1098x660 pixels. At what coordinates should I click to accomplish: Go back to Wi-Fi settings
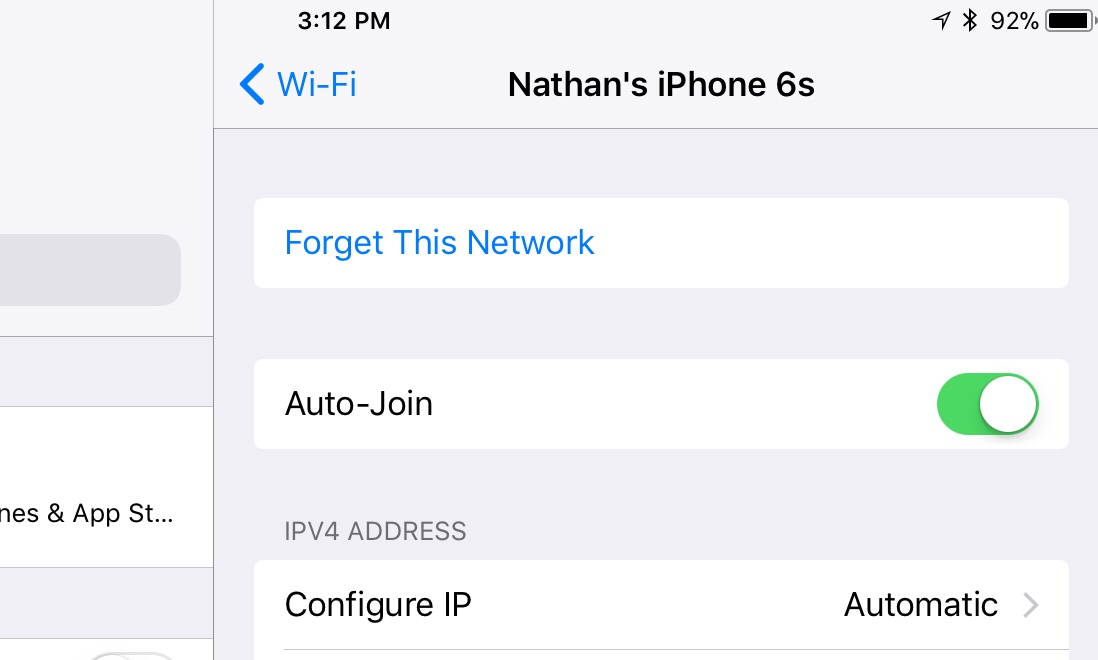point(298,84)
